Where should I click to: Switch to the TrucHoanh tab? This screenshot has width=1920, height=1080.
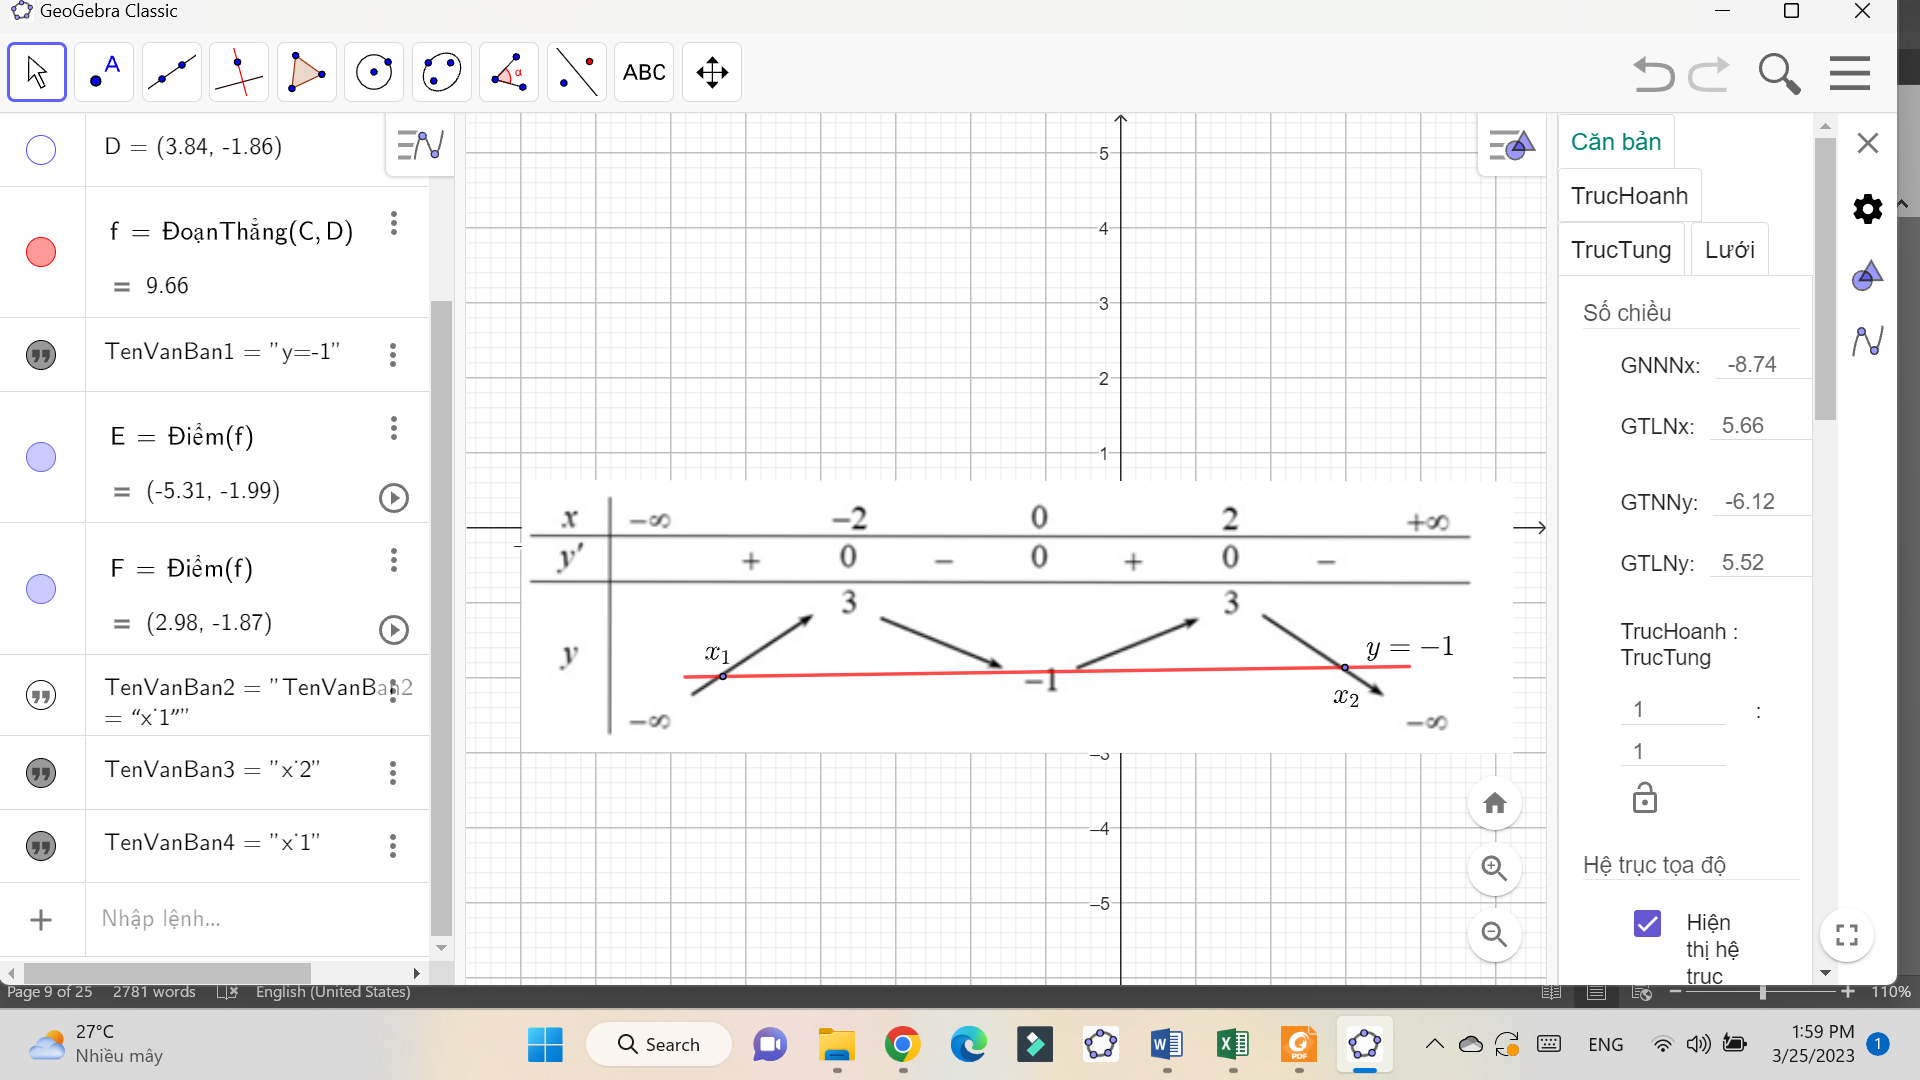1629,196
